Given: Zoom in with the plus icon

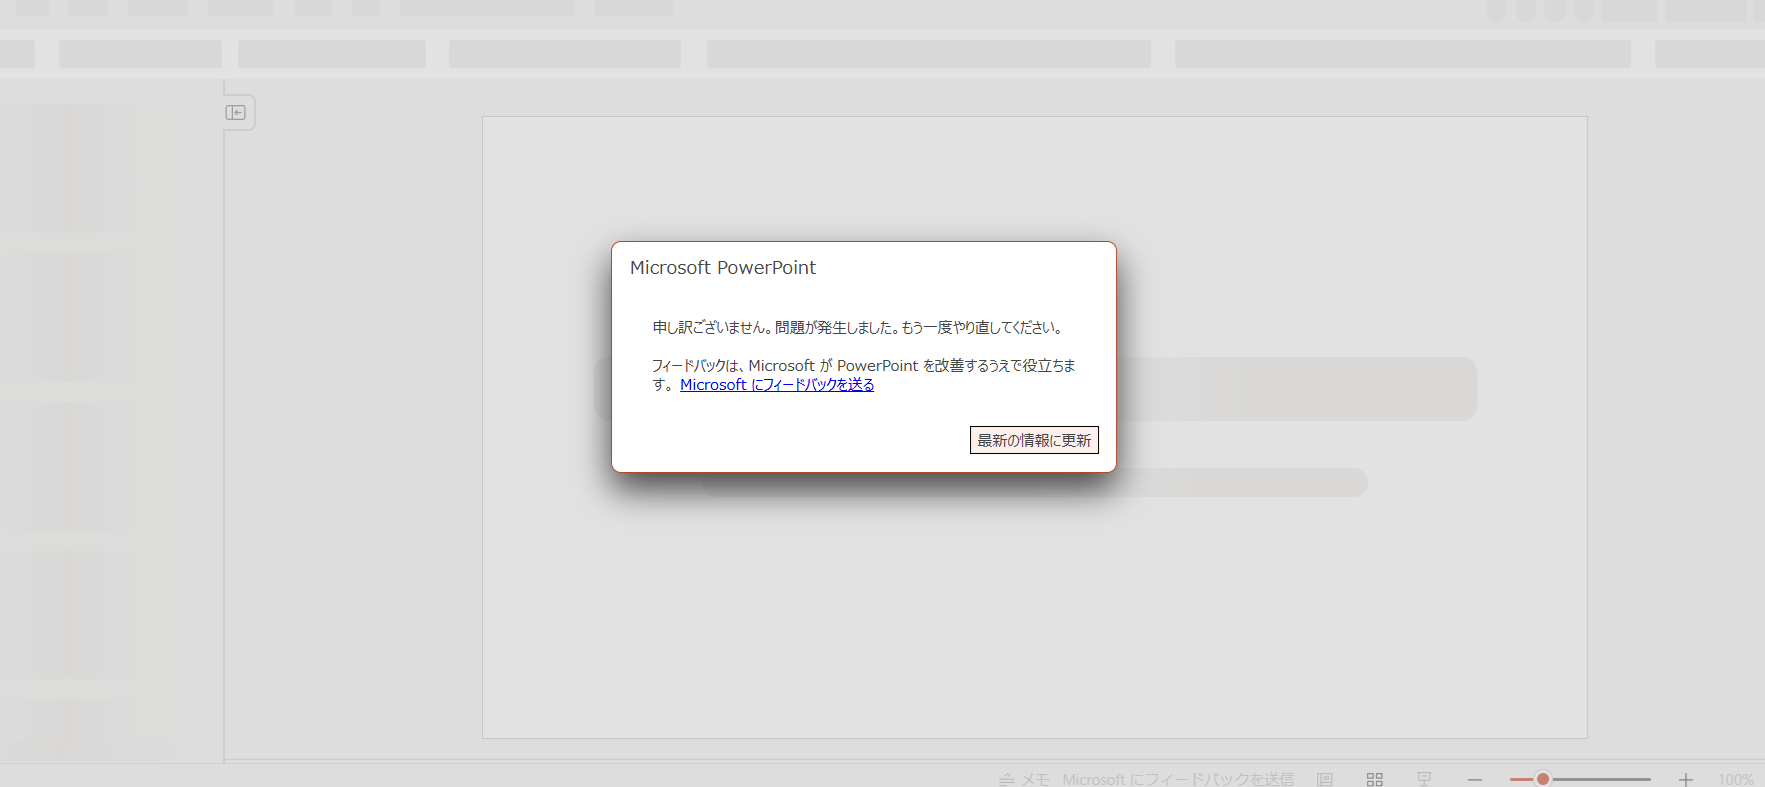Looking at the screenshot, I should 1686,779.
